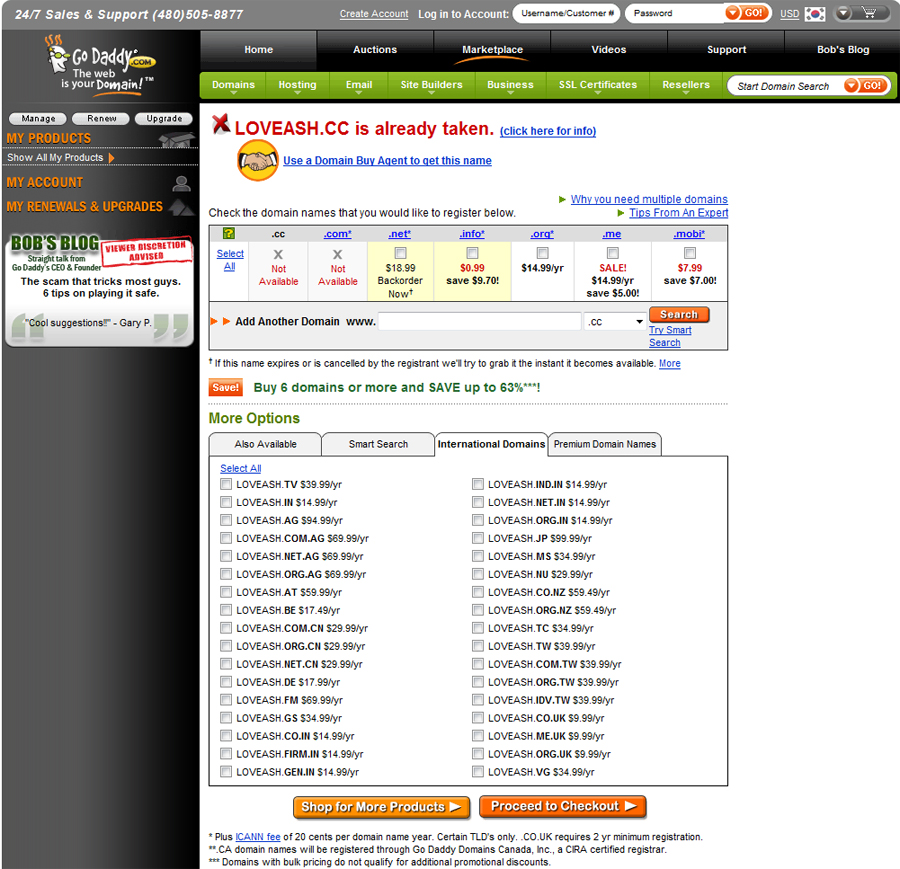The width and height of the screenshot is (900, 869).
Task: Expand the Business navigation menu
Action: (x=510, y=85)
